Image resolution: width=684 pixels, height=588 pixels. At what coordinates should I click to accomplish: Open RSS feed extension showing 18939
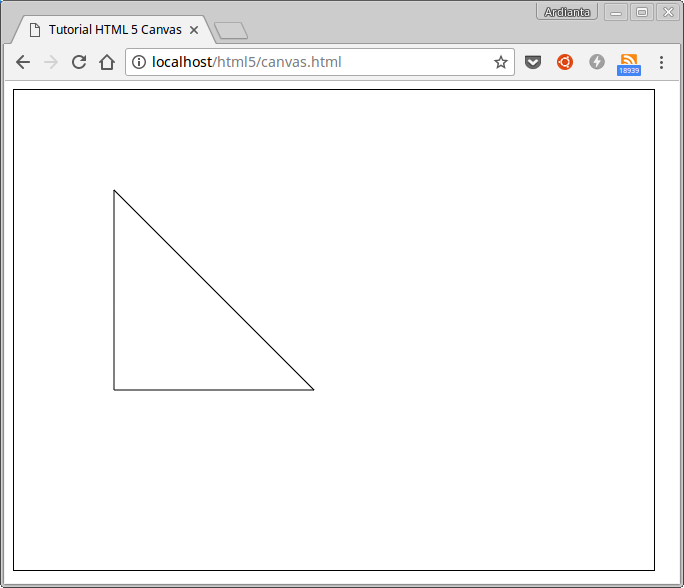(629, 64)
